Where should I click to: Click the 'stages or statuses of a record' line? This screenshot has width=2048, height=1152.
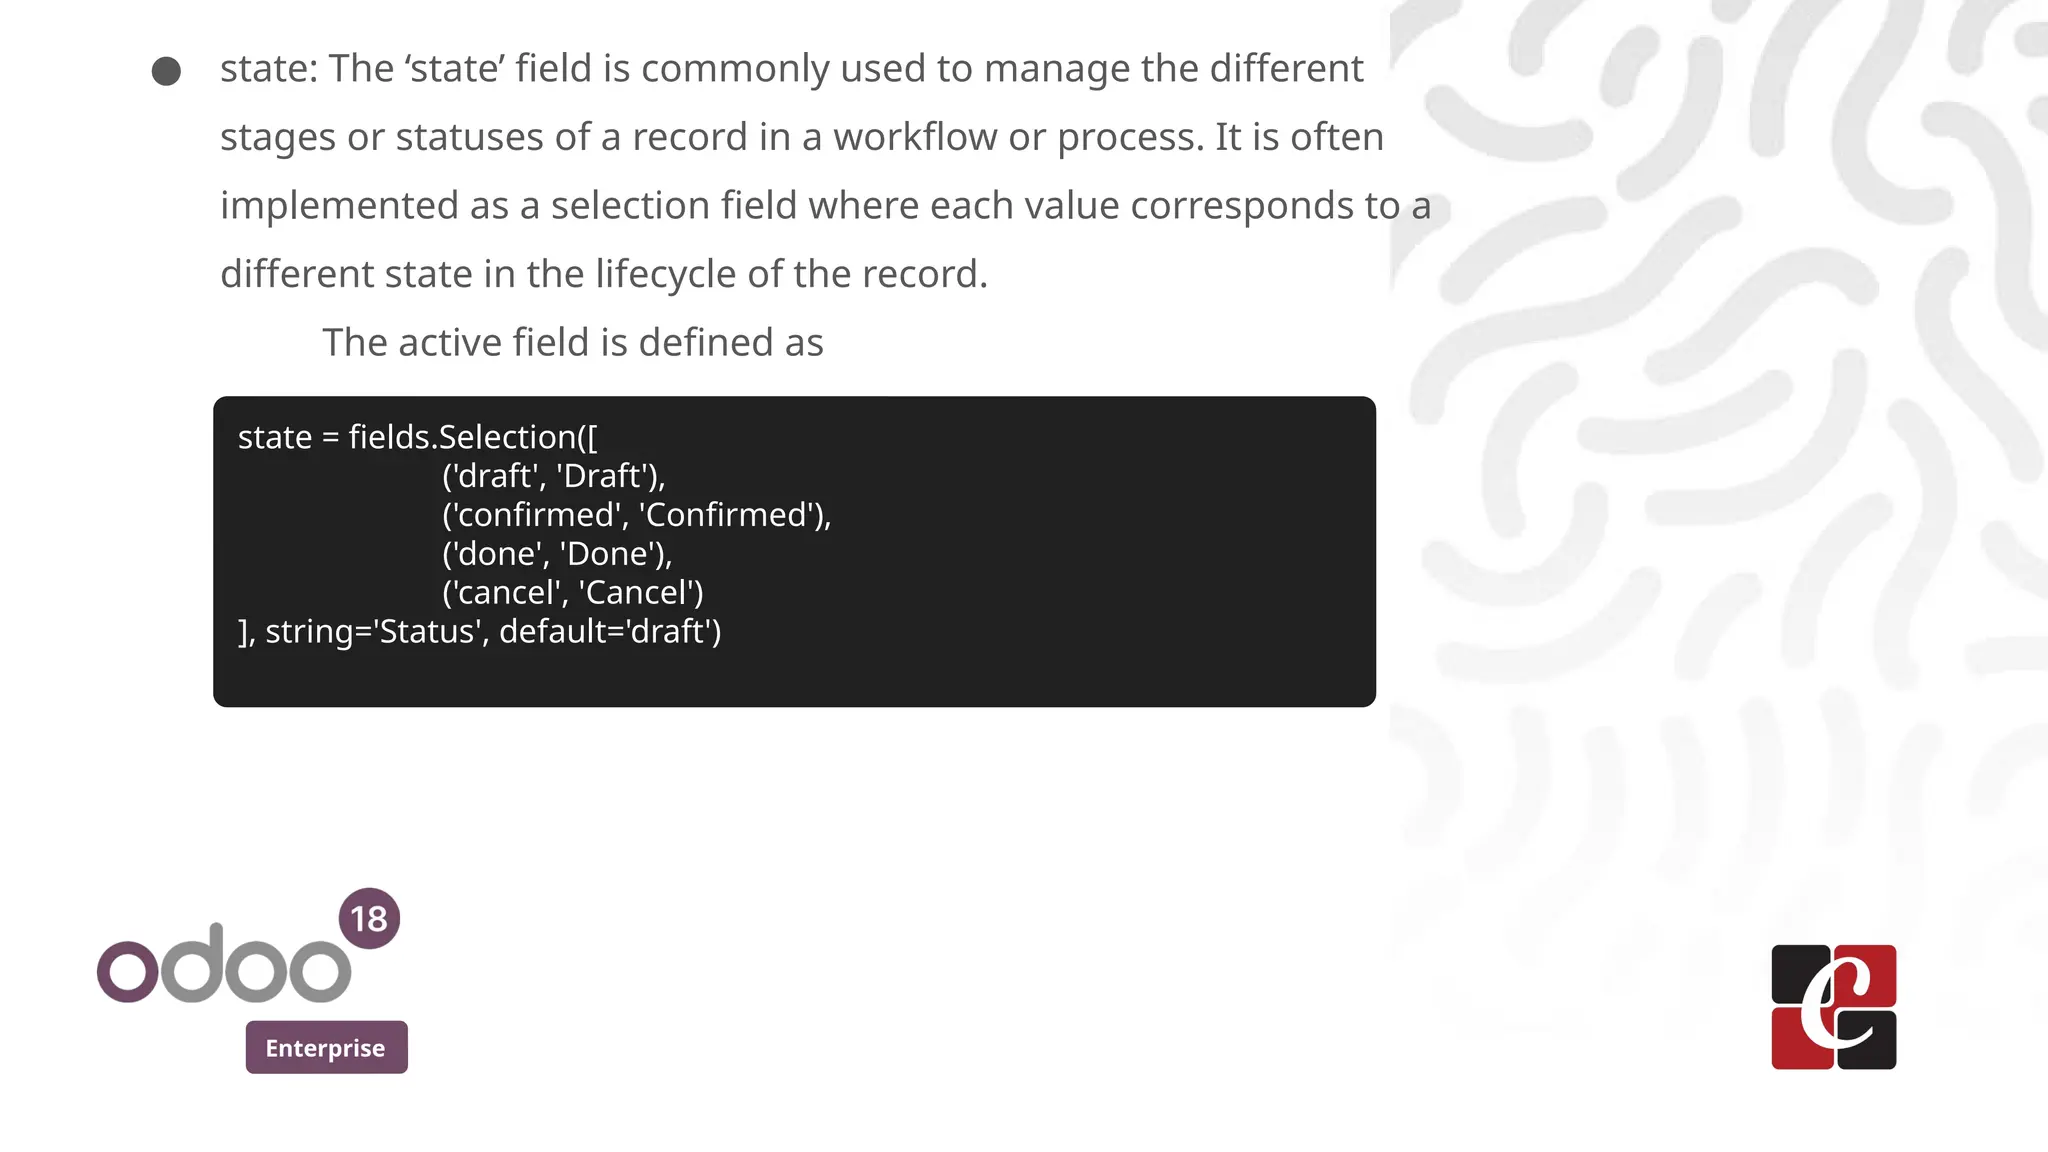pos(800,137)
